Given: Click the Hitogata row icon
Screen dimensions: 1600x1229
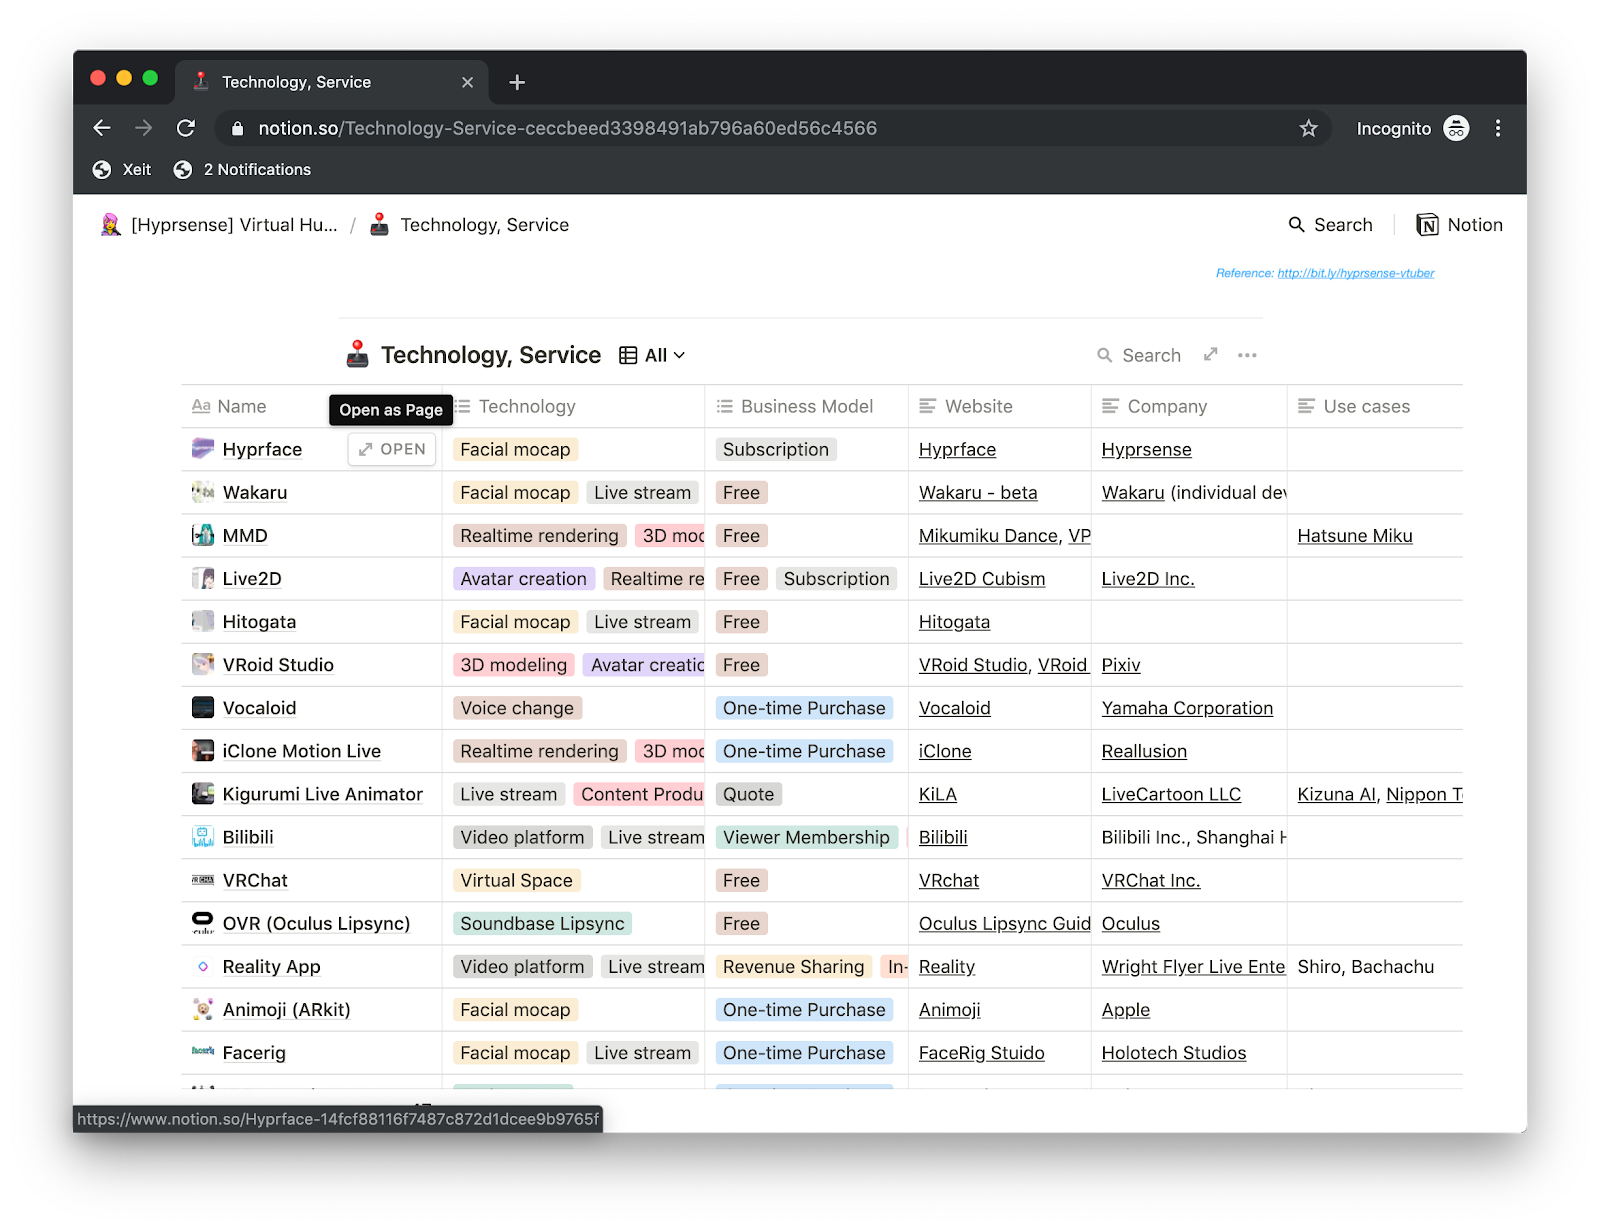Looking at the screenshot, I should click(x=203, y=621).
